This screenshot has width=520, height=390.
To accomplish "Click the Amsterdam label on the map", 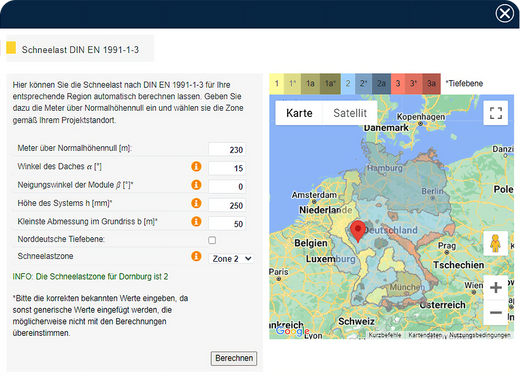I will coord(314,195).
